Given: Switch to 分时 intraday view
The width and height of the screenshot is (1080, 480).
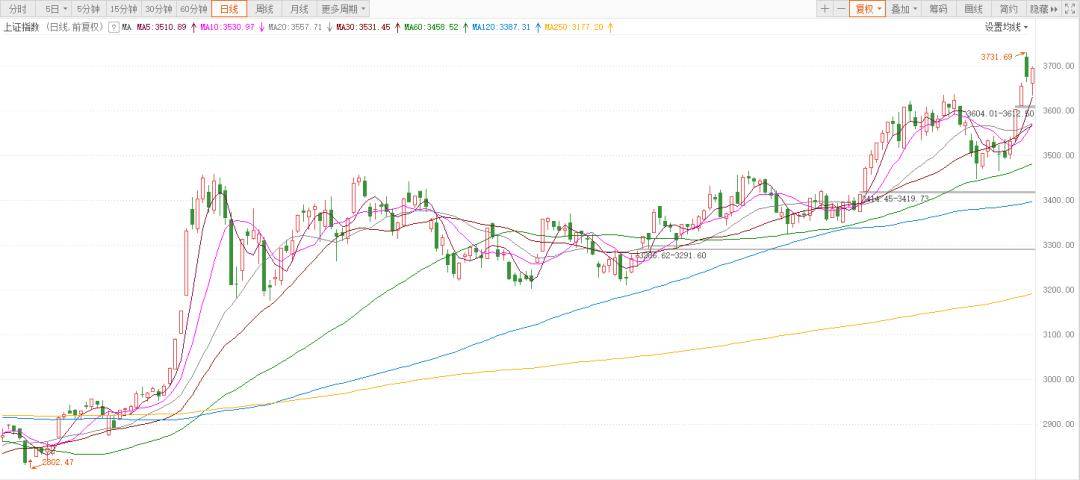Looking at the screenshot, I should (x=18, y=9).
